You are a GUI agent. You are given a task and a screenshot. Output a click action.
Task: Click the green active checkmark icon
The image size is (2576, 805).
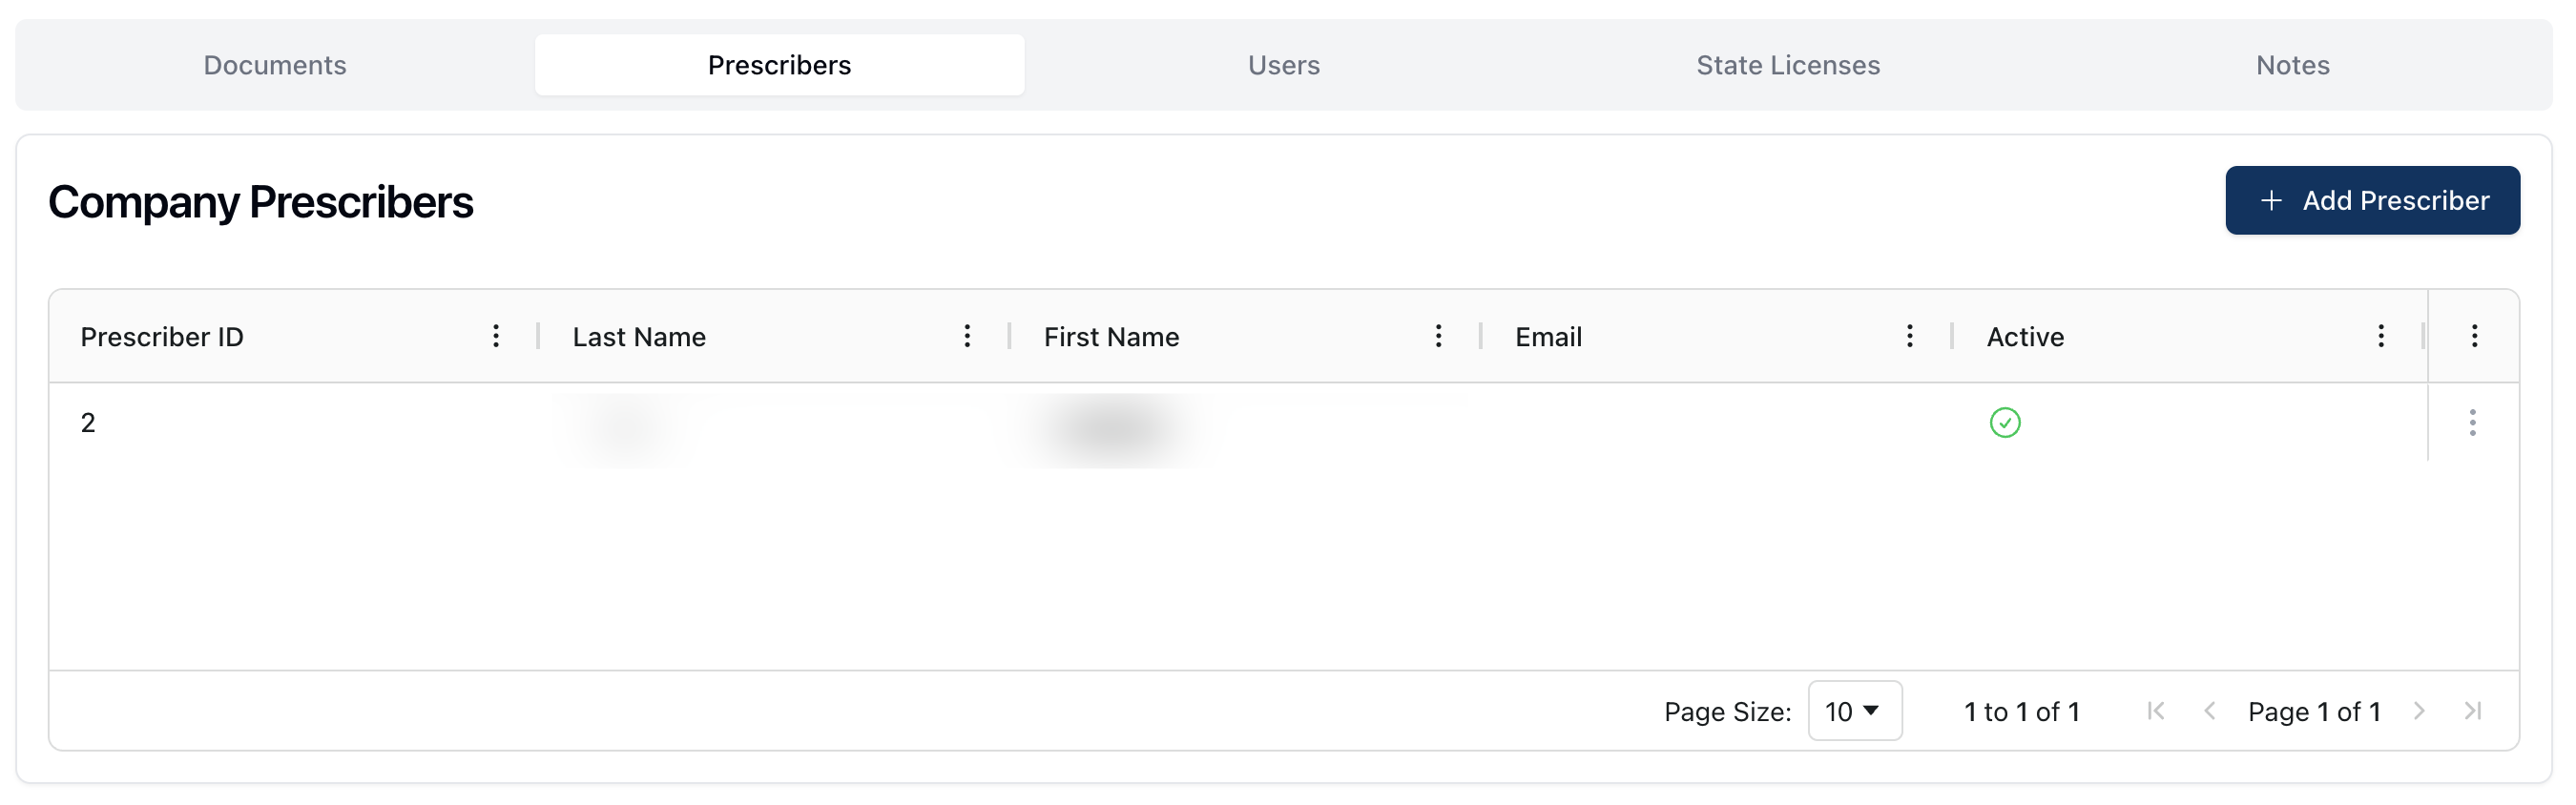[2004, 423]
